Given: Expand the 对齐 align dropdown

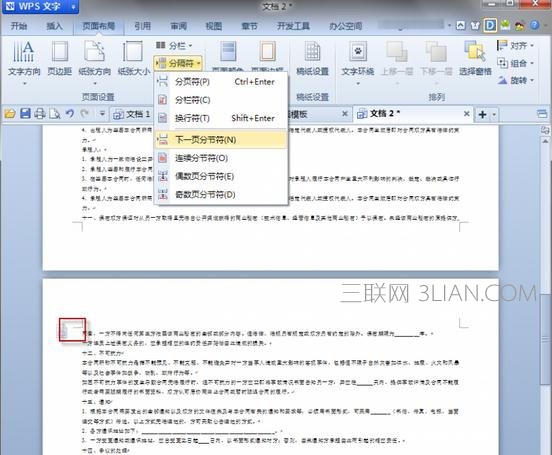Looking at the screenshot, I should (516, 46).
